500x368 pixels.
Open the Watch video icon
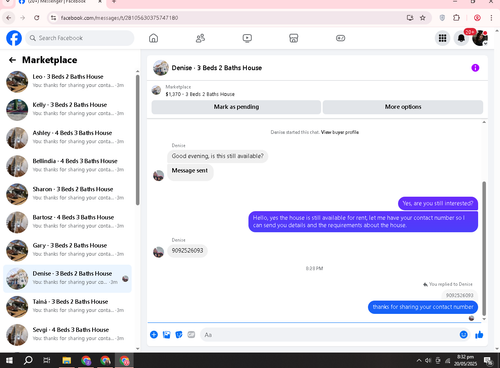[x=247, y=38]
